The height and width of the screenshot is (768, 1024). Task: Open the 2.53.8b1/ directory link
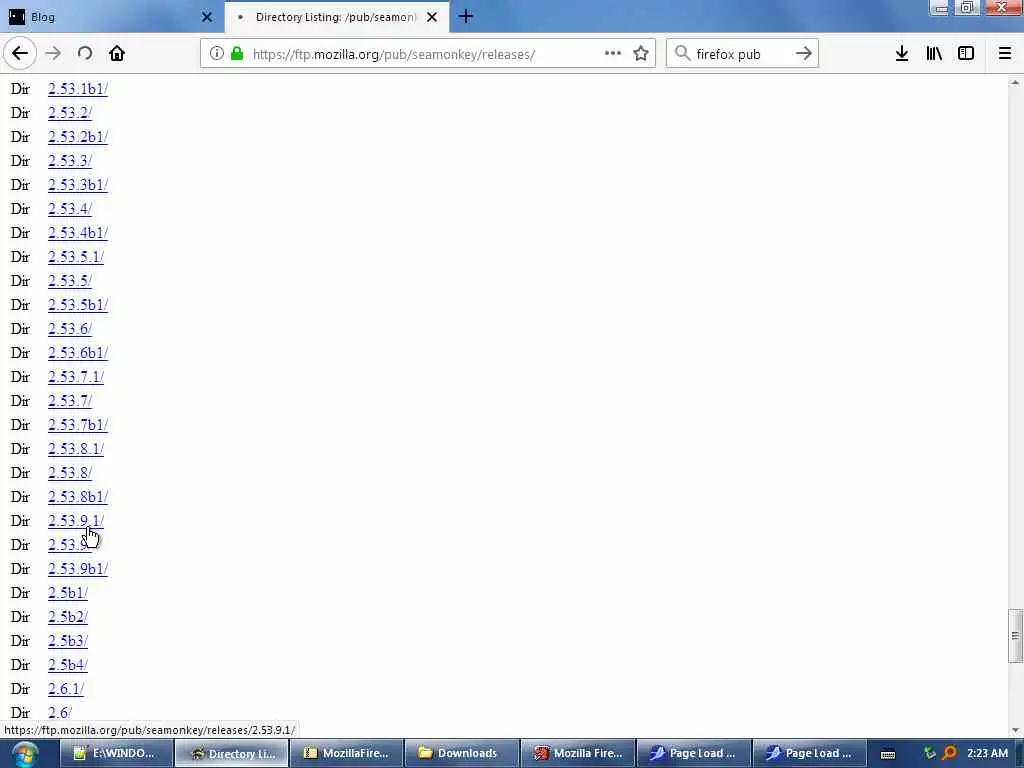(x=78, y=497)
